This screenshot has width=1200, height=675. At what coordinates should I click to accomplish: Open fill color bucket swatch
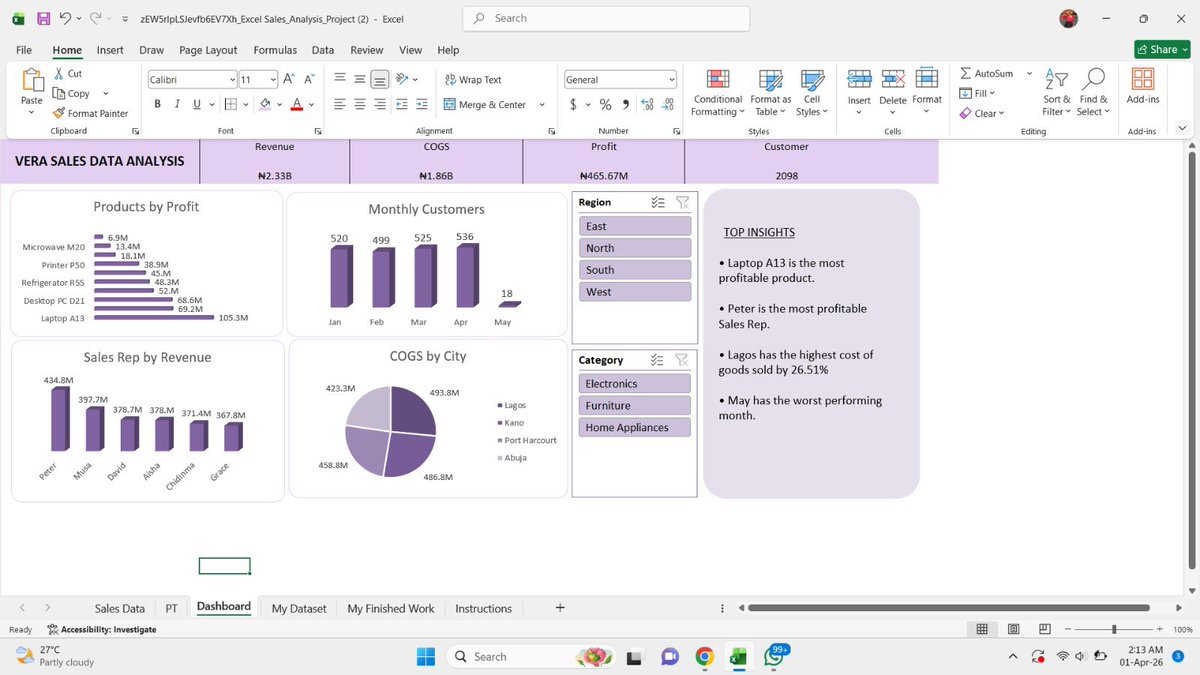265,104
